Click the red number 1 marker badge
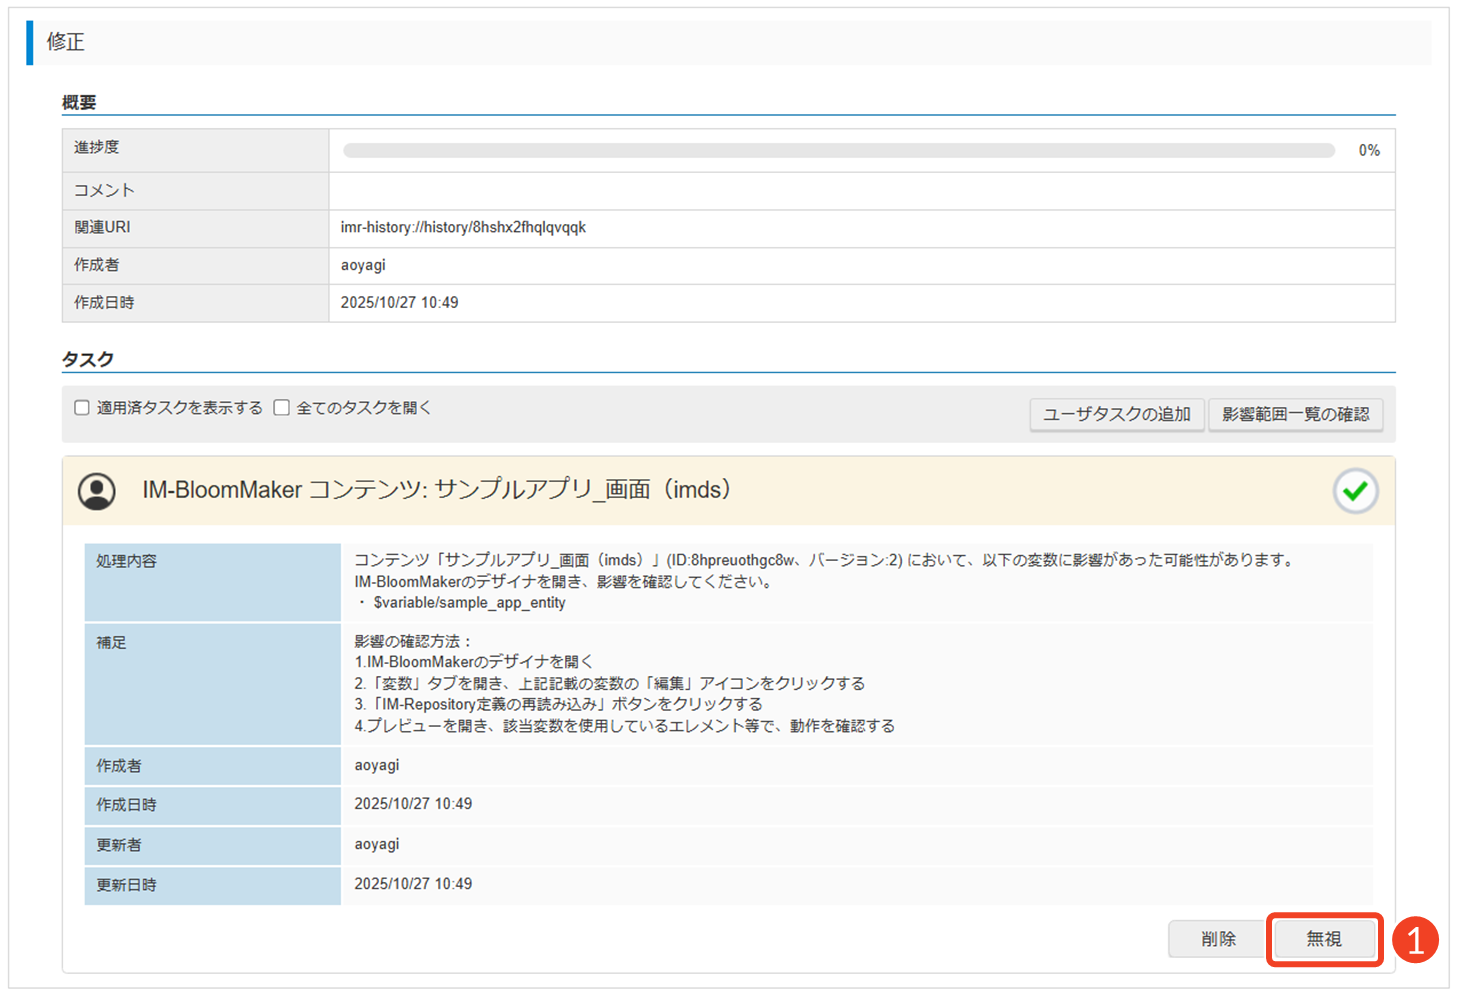 pyautogui.click(x=1415, y=940)
